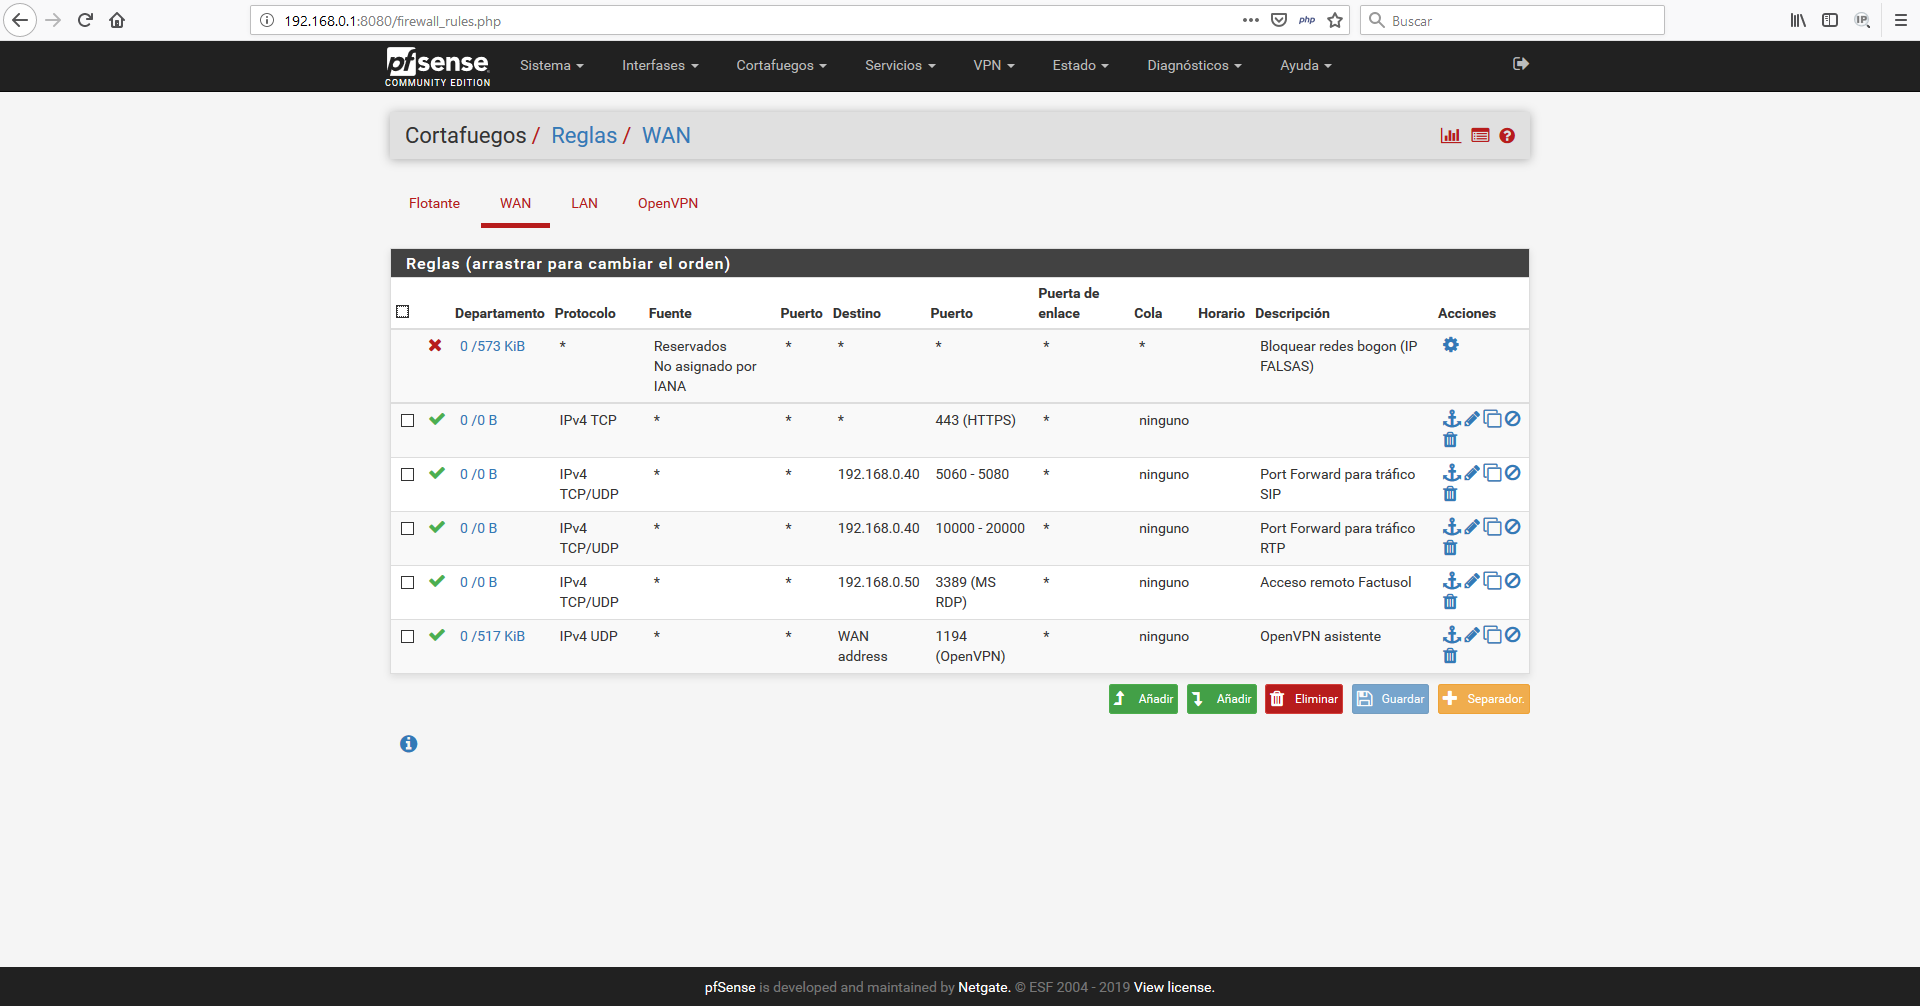Toggle the enabled checkmark on Factusol rule

437,581
